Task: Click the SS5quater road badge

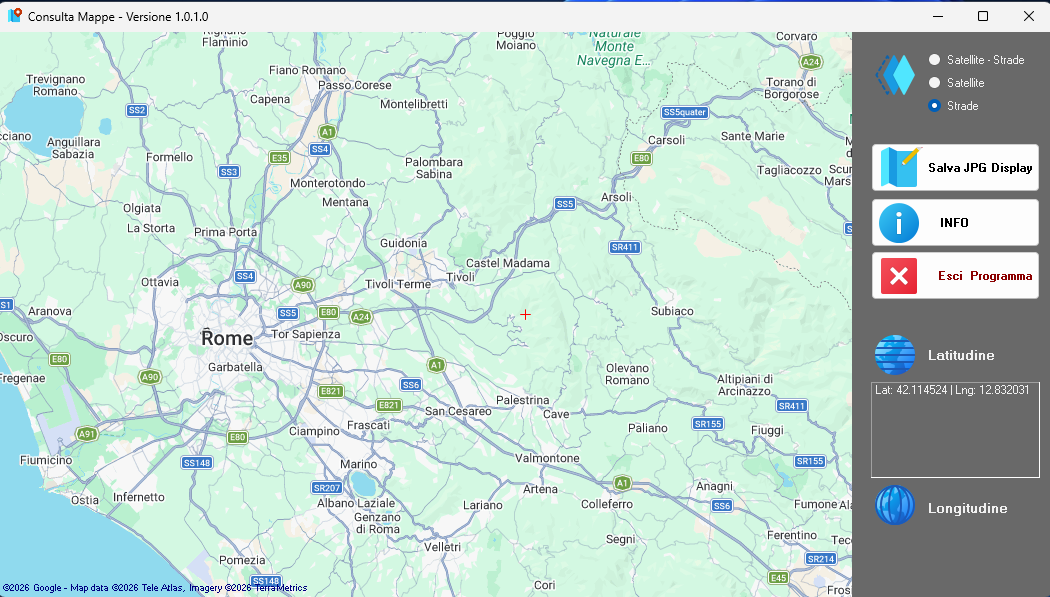Action: click(684, 112)
